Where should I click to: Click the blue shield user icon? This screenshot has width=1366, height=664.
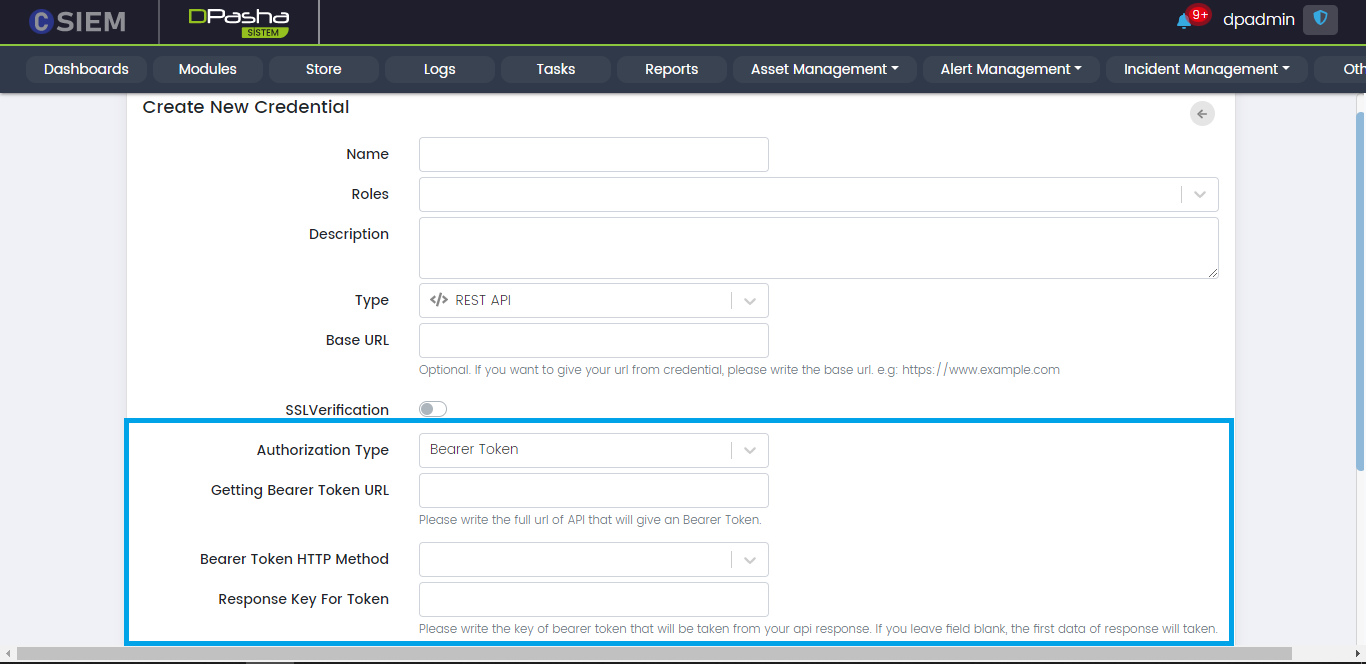coord(1320,19)
